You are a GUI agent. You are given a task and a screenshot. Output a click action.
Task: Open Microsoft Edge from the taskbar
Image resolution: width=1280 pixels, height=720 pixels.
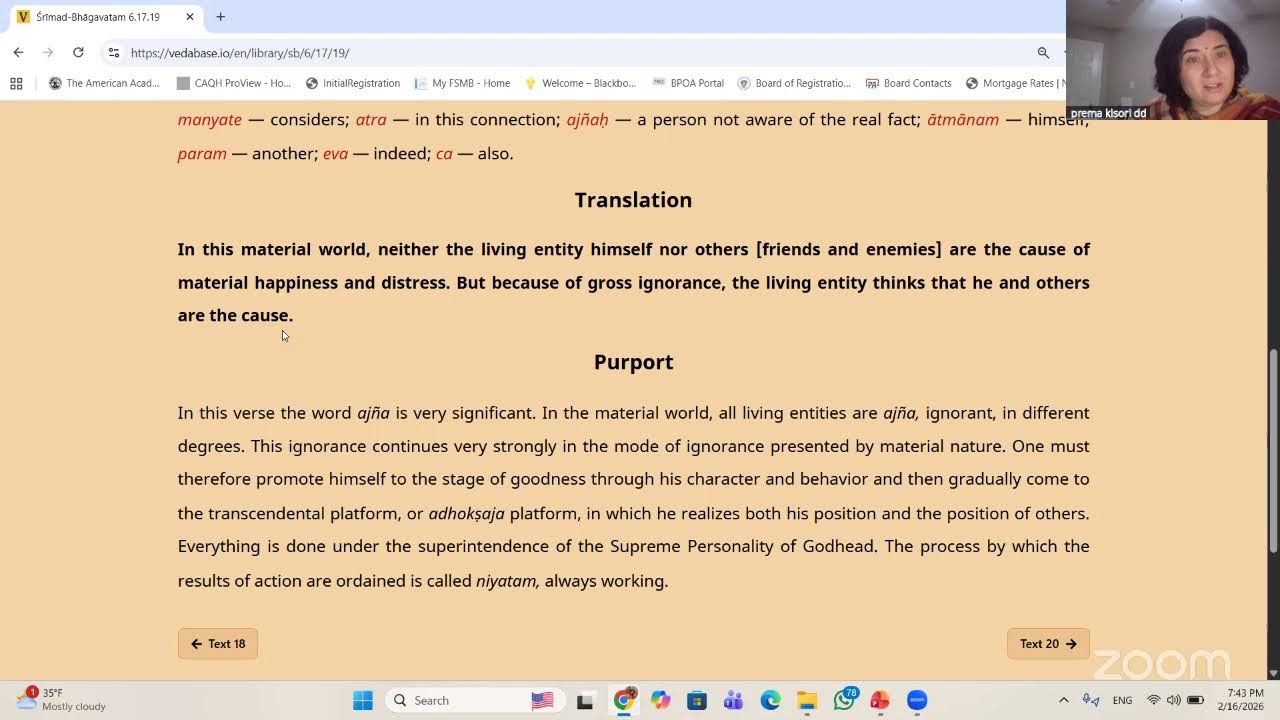click(770, 700)
